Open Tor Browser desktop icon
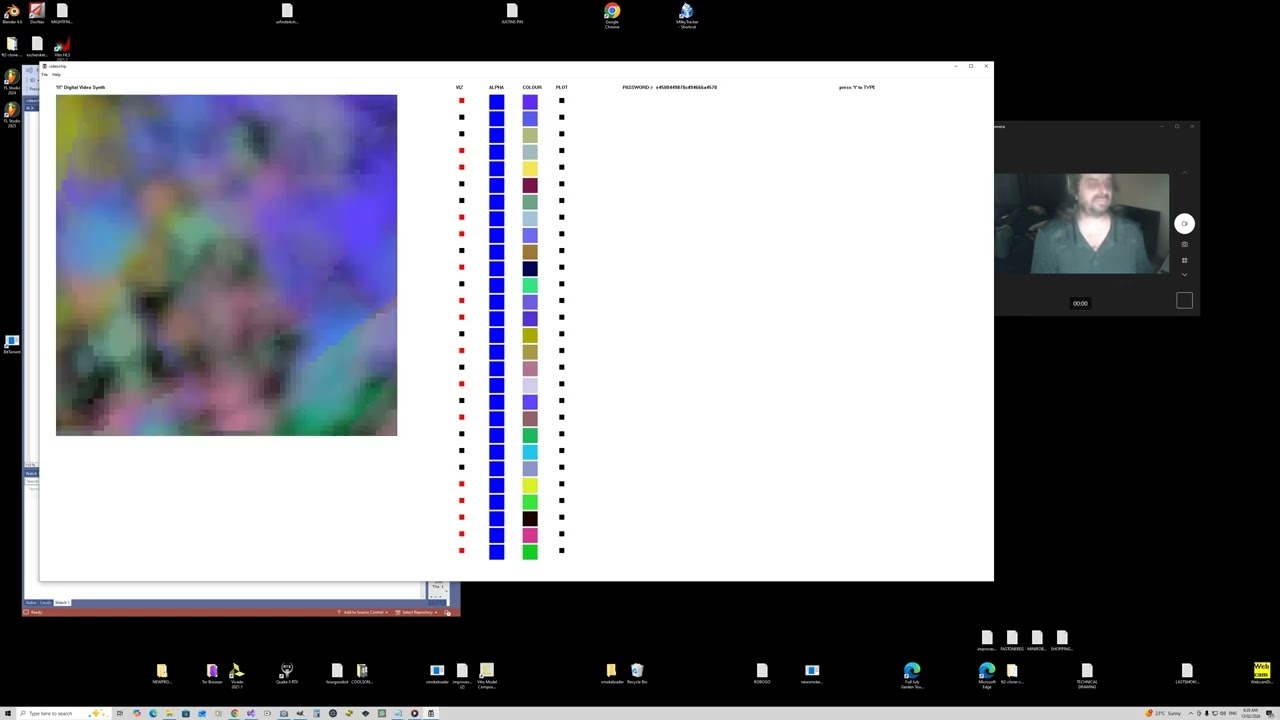Viewport: 1280px width, 720px height. (x=212, y=674)
